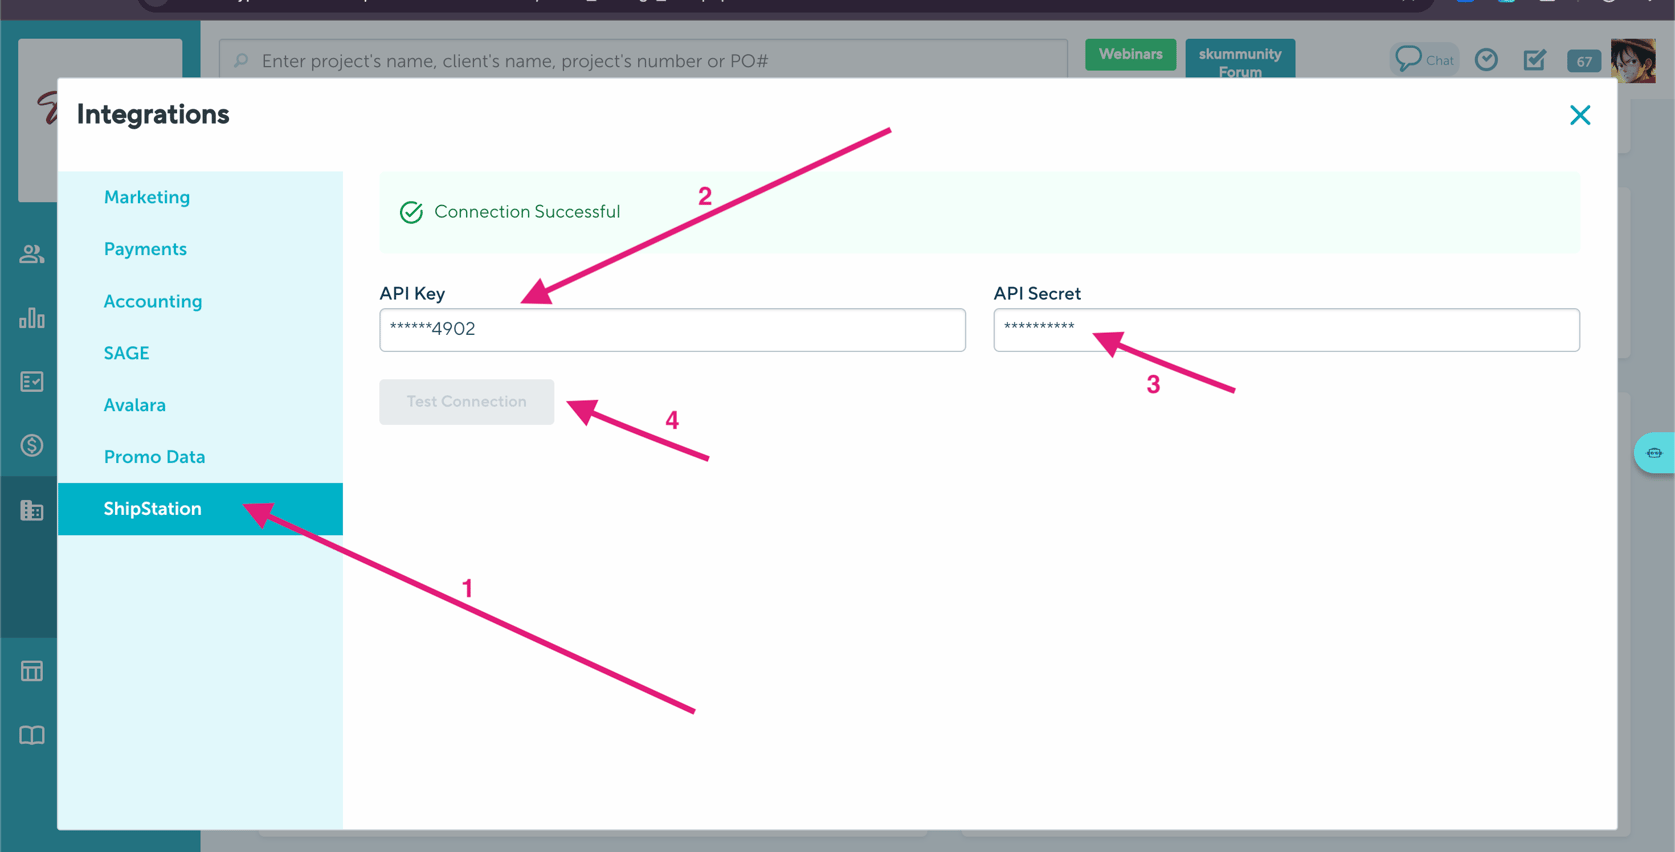Go to the Promo Data tab
The image size is (1675, 852).
tap(154, 457)
